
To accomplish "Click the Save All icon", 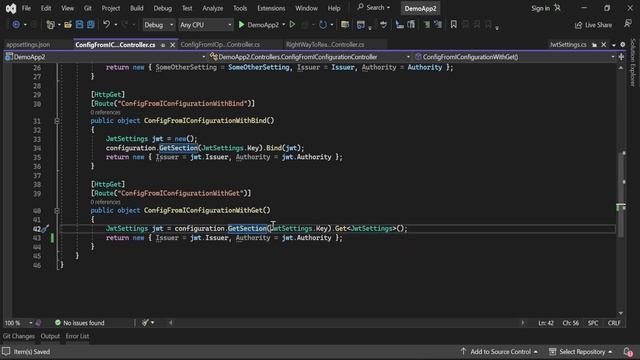I will 91,25.
